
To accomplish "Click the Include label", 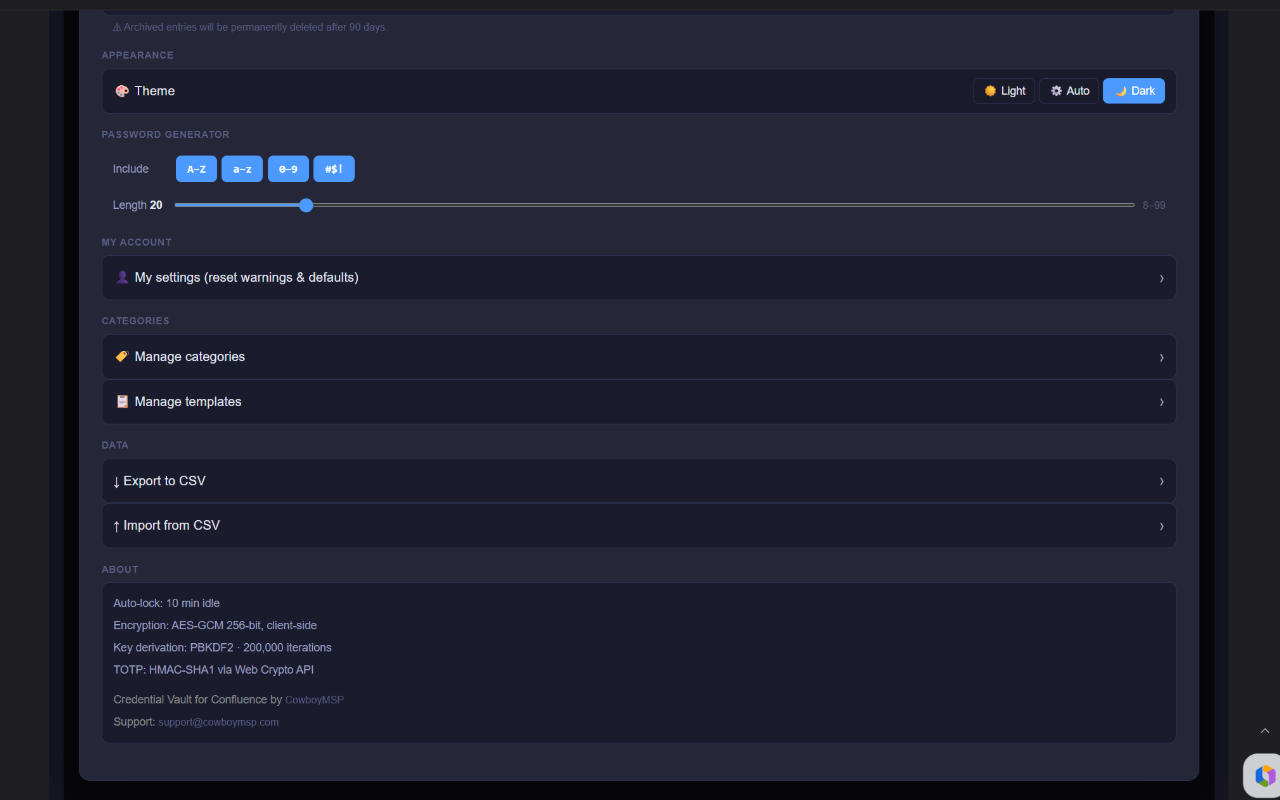I will [x=131, y=169].
